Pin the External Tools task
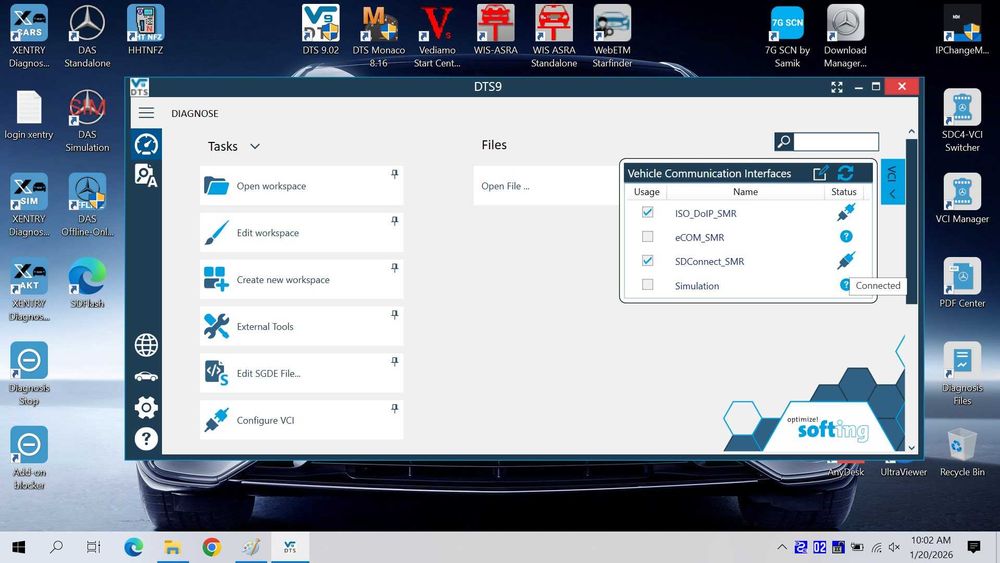Screen dimensions: 1000x563 click(x=394, y=314)
